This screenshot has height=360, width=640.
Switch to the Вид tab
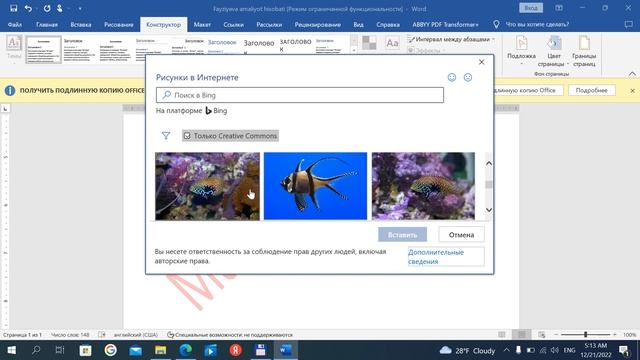(358, 24)
